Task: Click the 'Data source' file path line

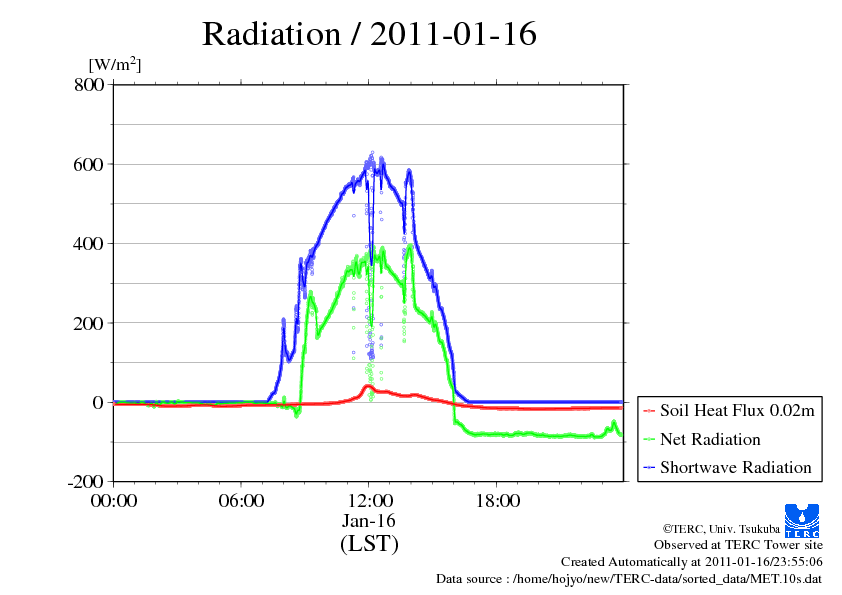Action: (x=629, y=579)
